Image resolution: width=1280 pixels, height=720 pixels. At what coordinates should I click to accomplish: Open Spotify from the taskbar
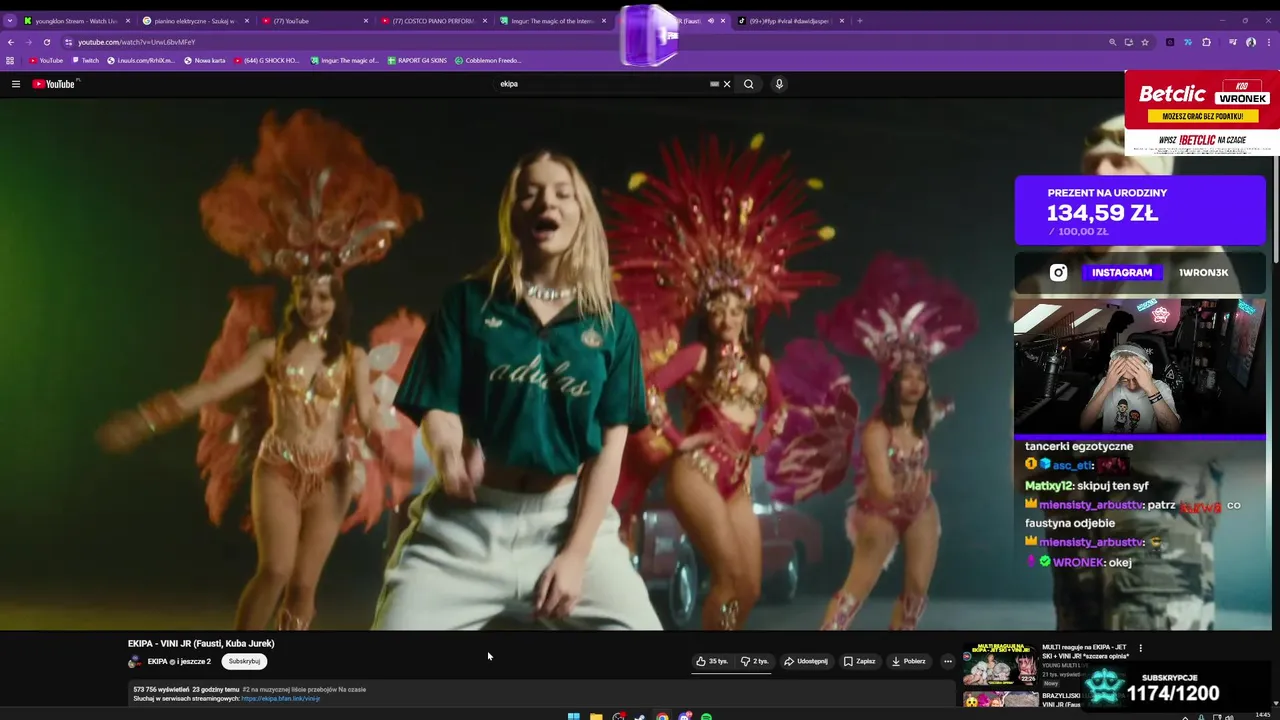(x=706, y=716)
